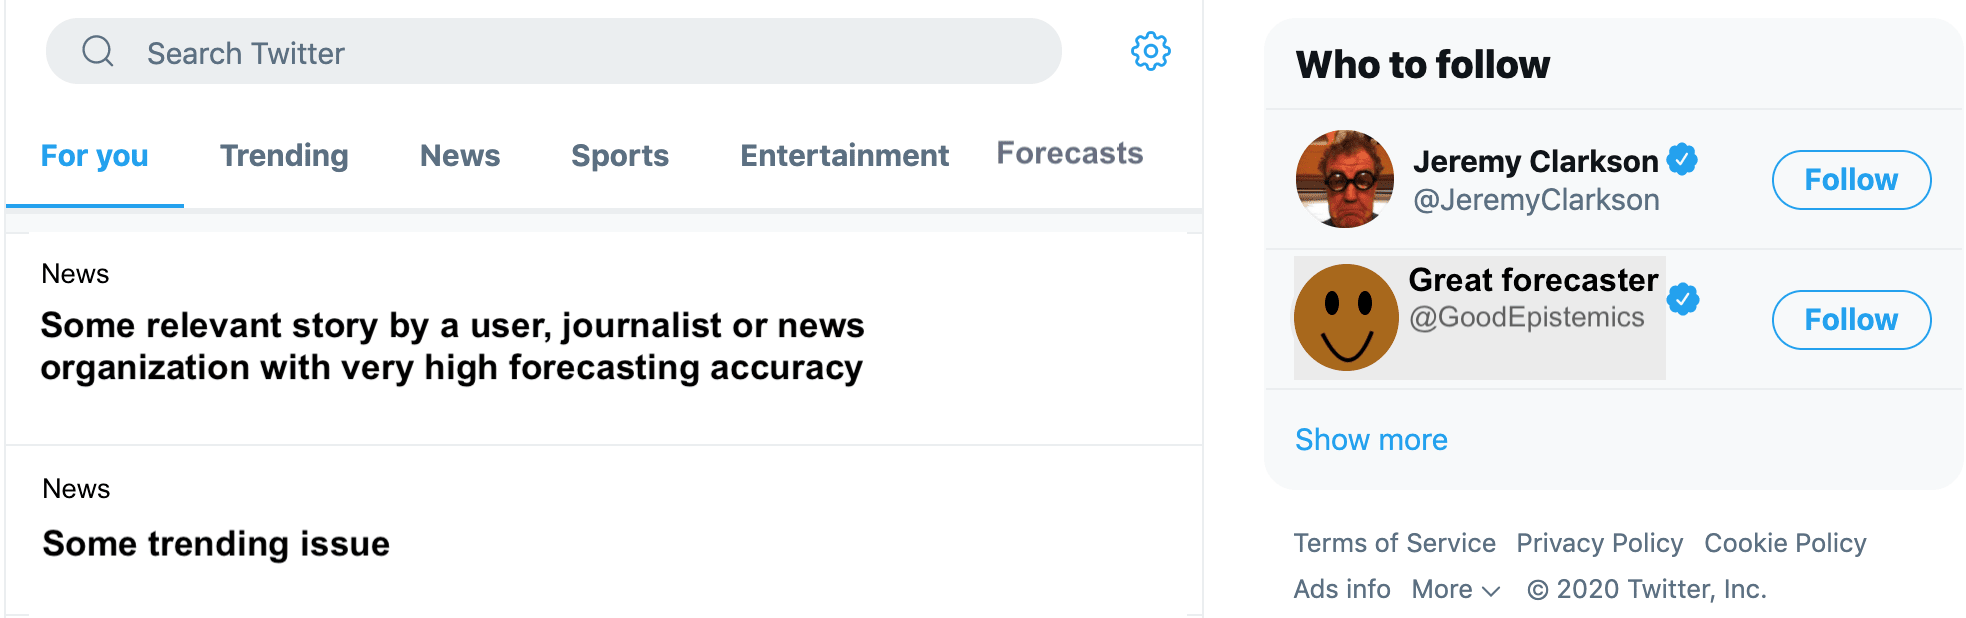Expand the More footer dropdown
The height and width of the screenshot is (618, 1966).
(1456, 590)
